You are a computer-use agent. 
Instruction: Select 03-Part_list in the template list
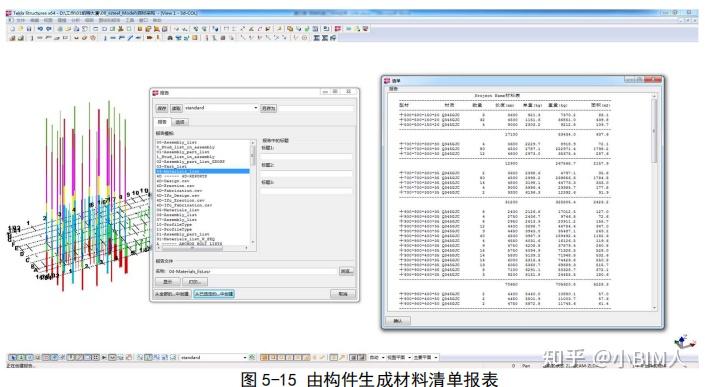(x=171, y=166)
